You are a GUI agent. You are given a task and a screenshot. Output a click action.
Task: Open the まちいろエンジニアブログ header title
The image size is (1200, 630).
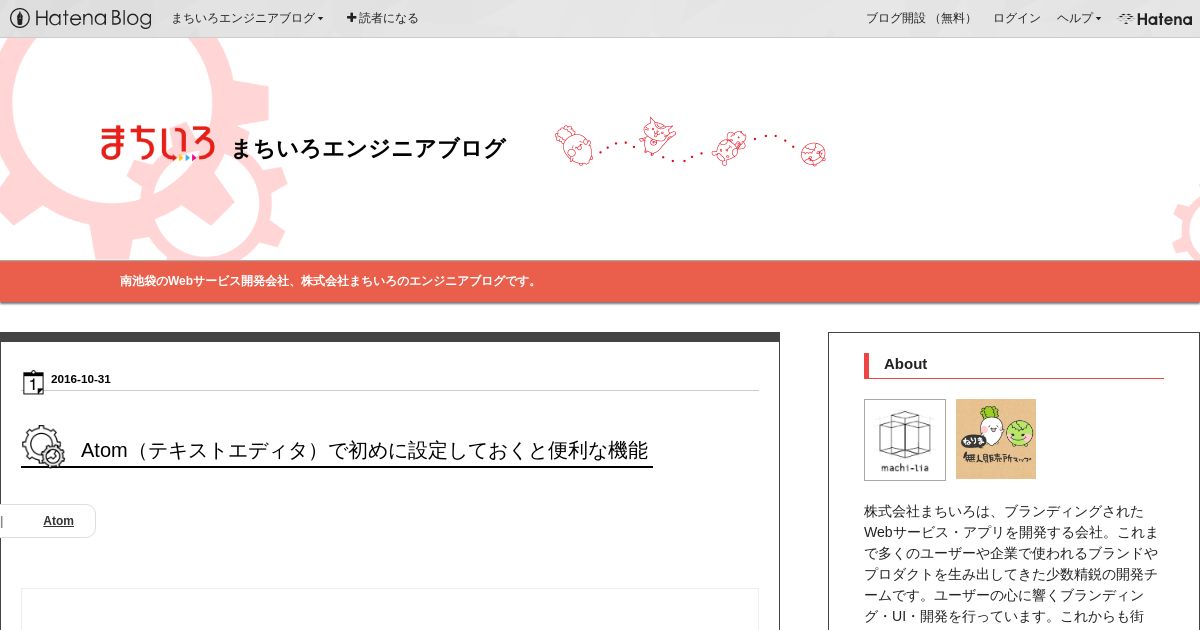tap(368, 148)
